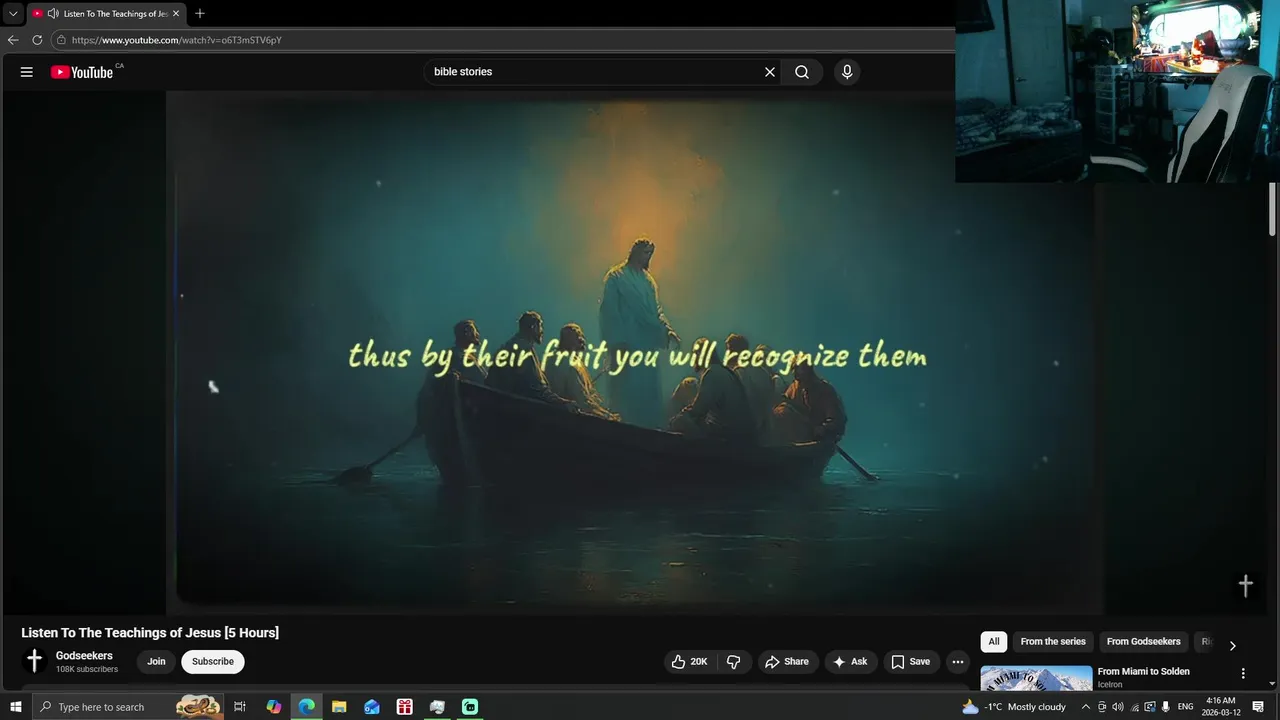
Task: Open Meet Now camera tray icon
Action: 1102,707
